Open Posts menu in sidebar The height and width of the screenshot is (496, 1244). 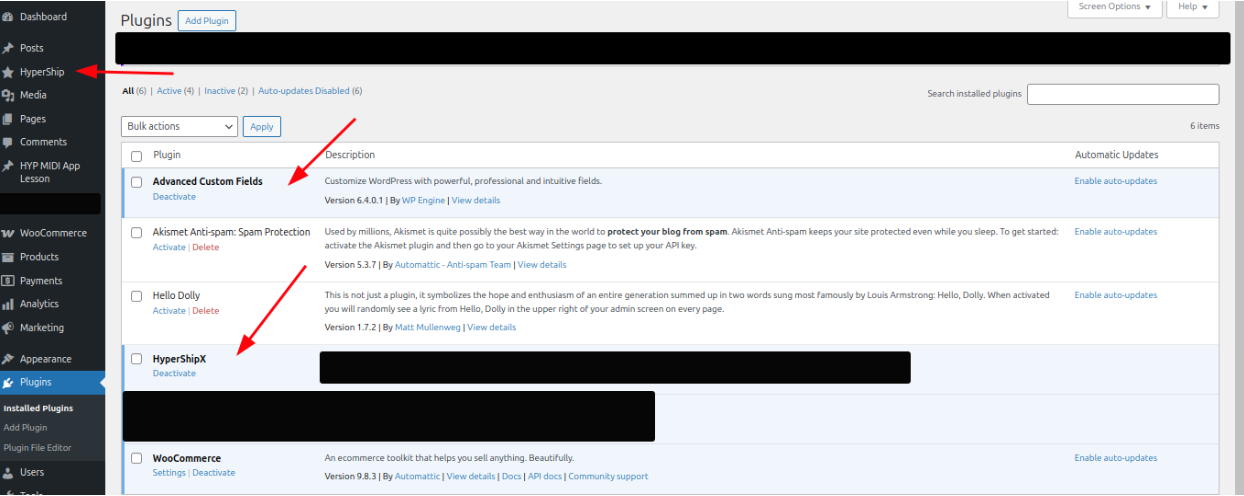[x=32, y=48]
